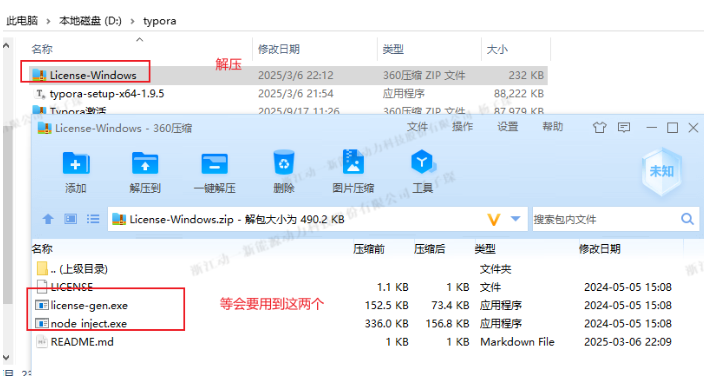The width and height of the screenshot is (704, 382).
Task: Click the 解压到 (Extract to) icon
Action: [145, 163]
